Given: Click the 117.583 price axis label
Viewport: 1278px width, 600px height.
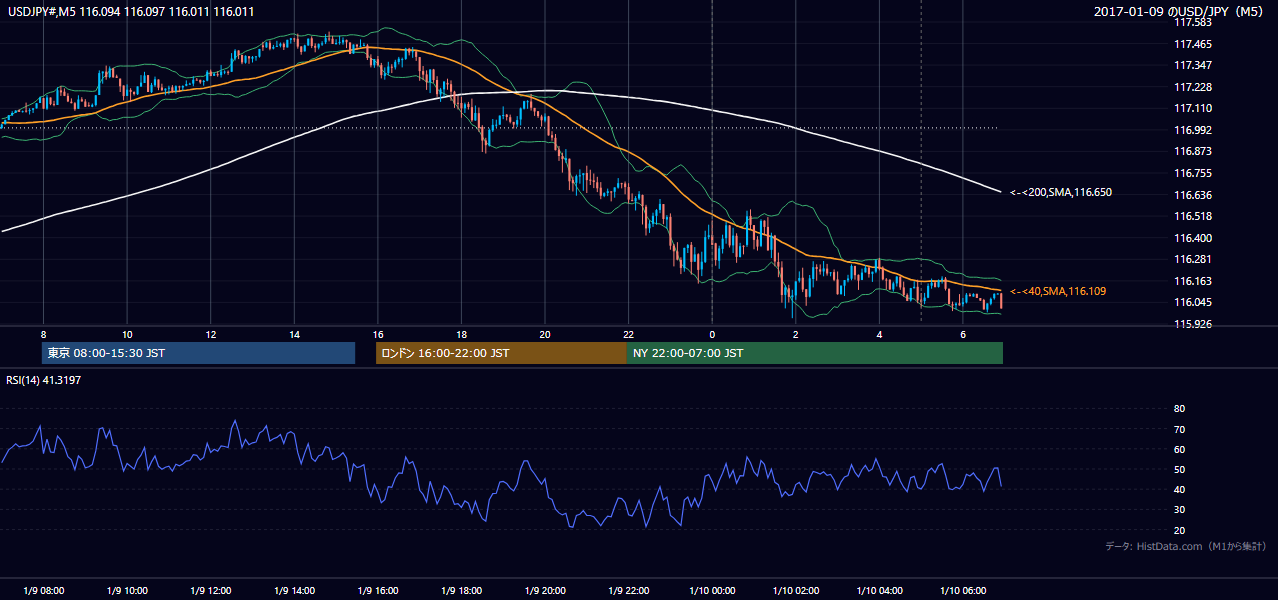Looking at the screenshot, I should coord(1193,22).
